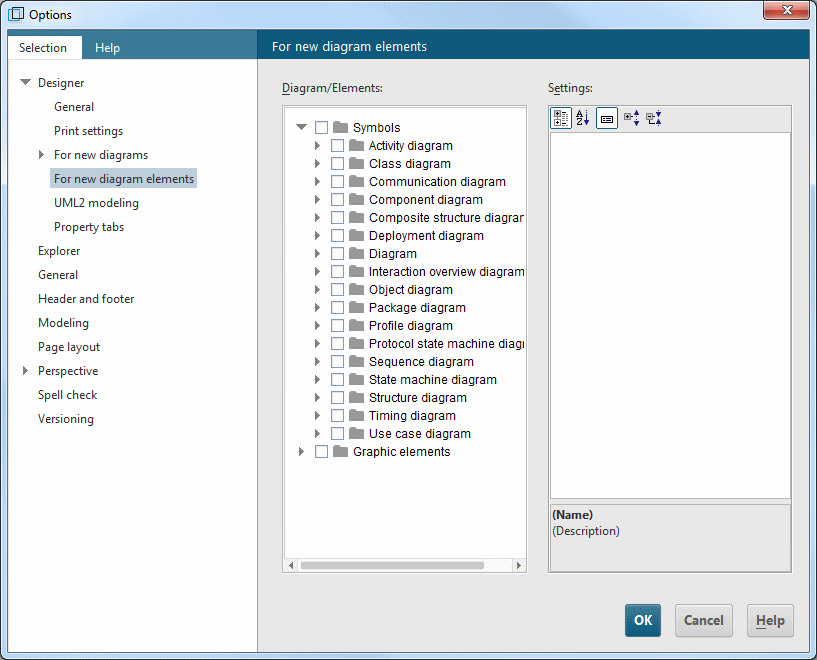Click the scroll right arrow in elements tree
The height and width of the screenshot is (660, 817).
point(518,565)
